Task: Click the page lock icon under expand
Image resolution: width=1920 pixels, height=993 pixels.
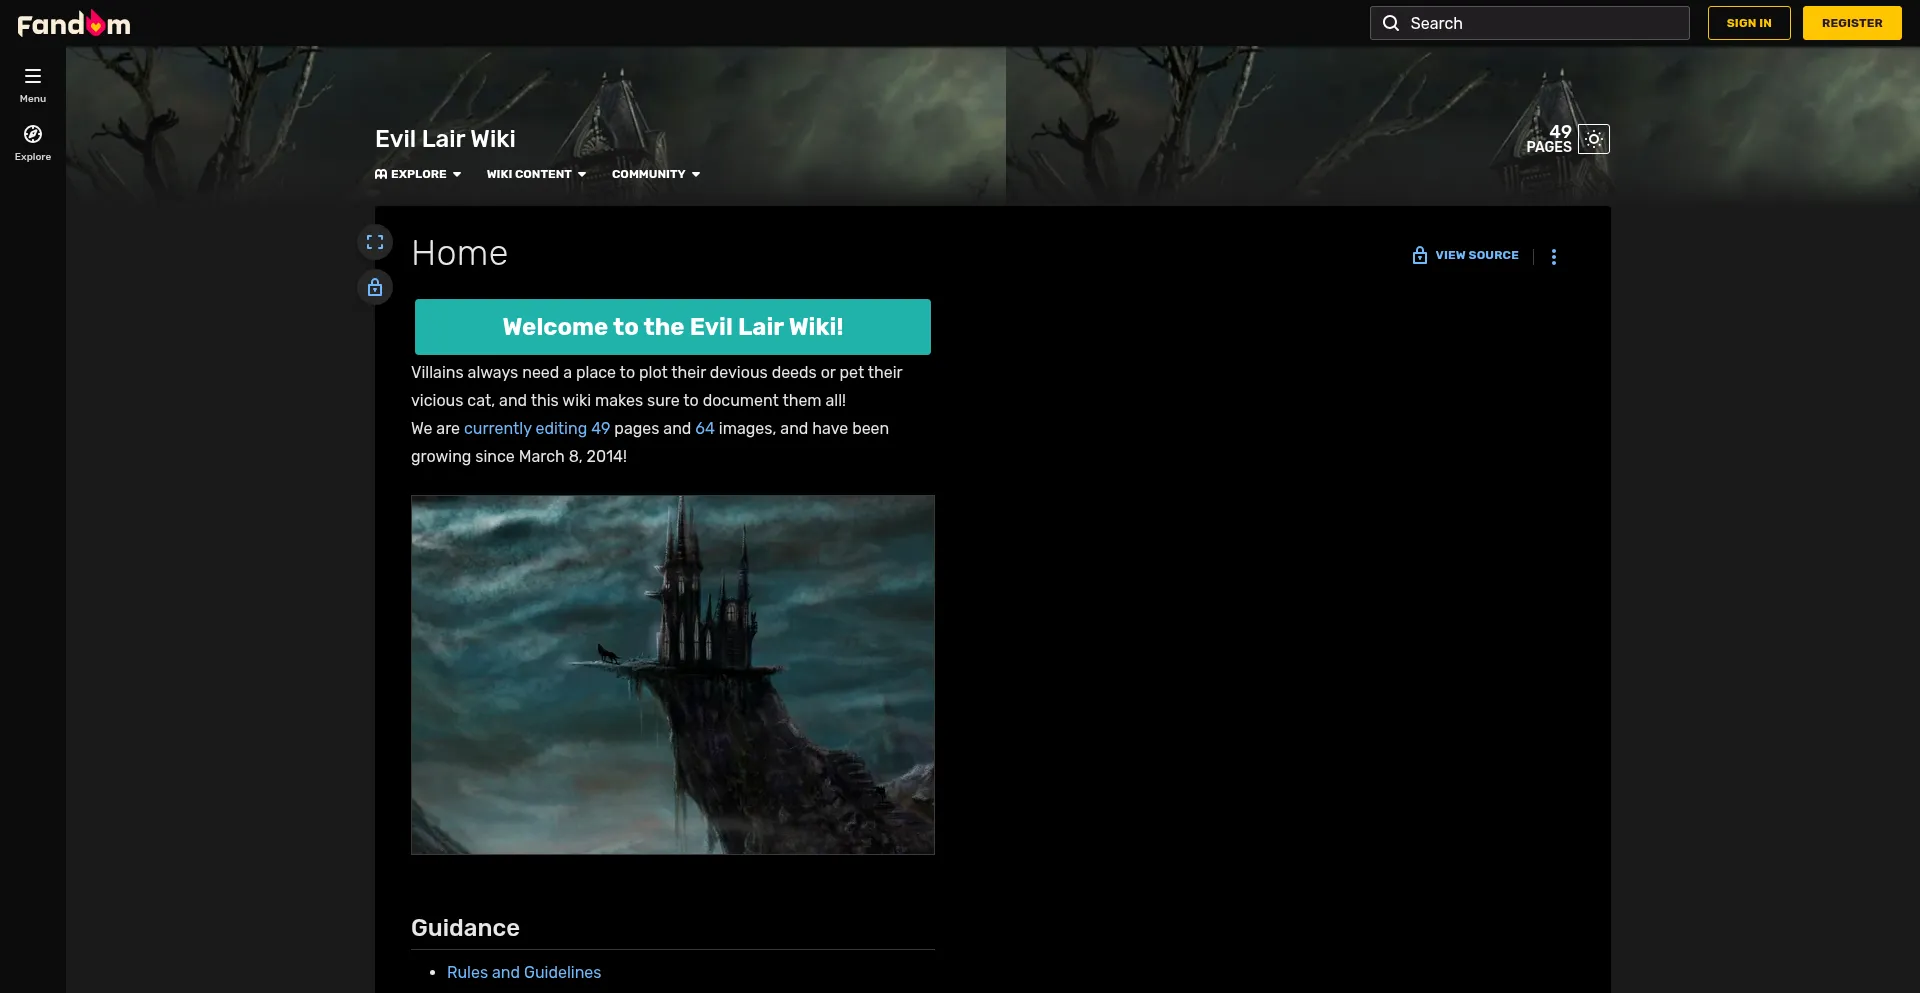Action: point(375,288)
